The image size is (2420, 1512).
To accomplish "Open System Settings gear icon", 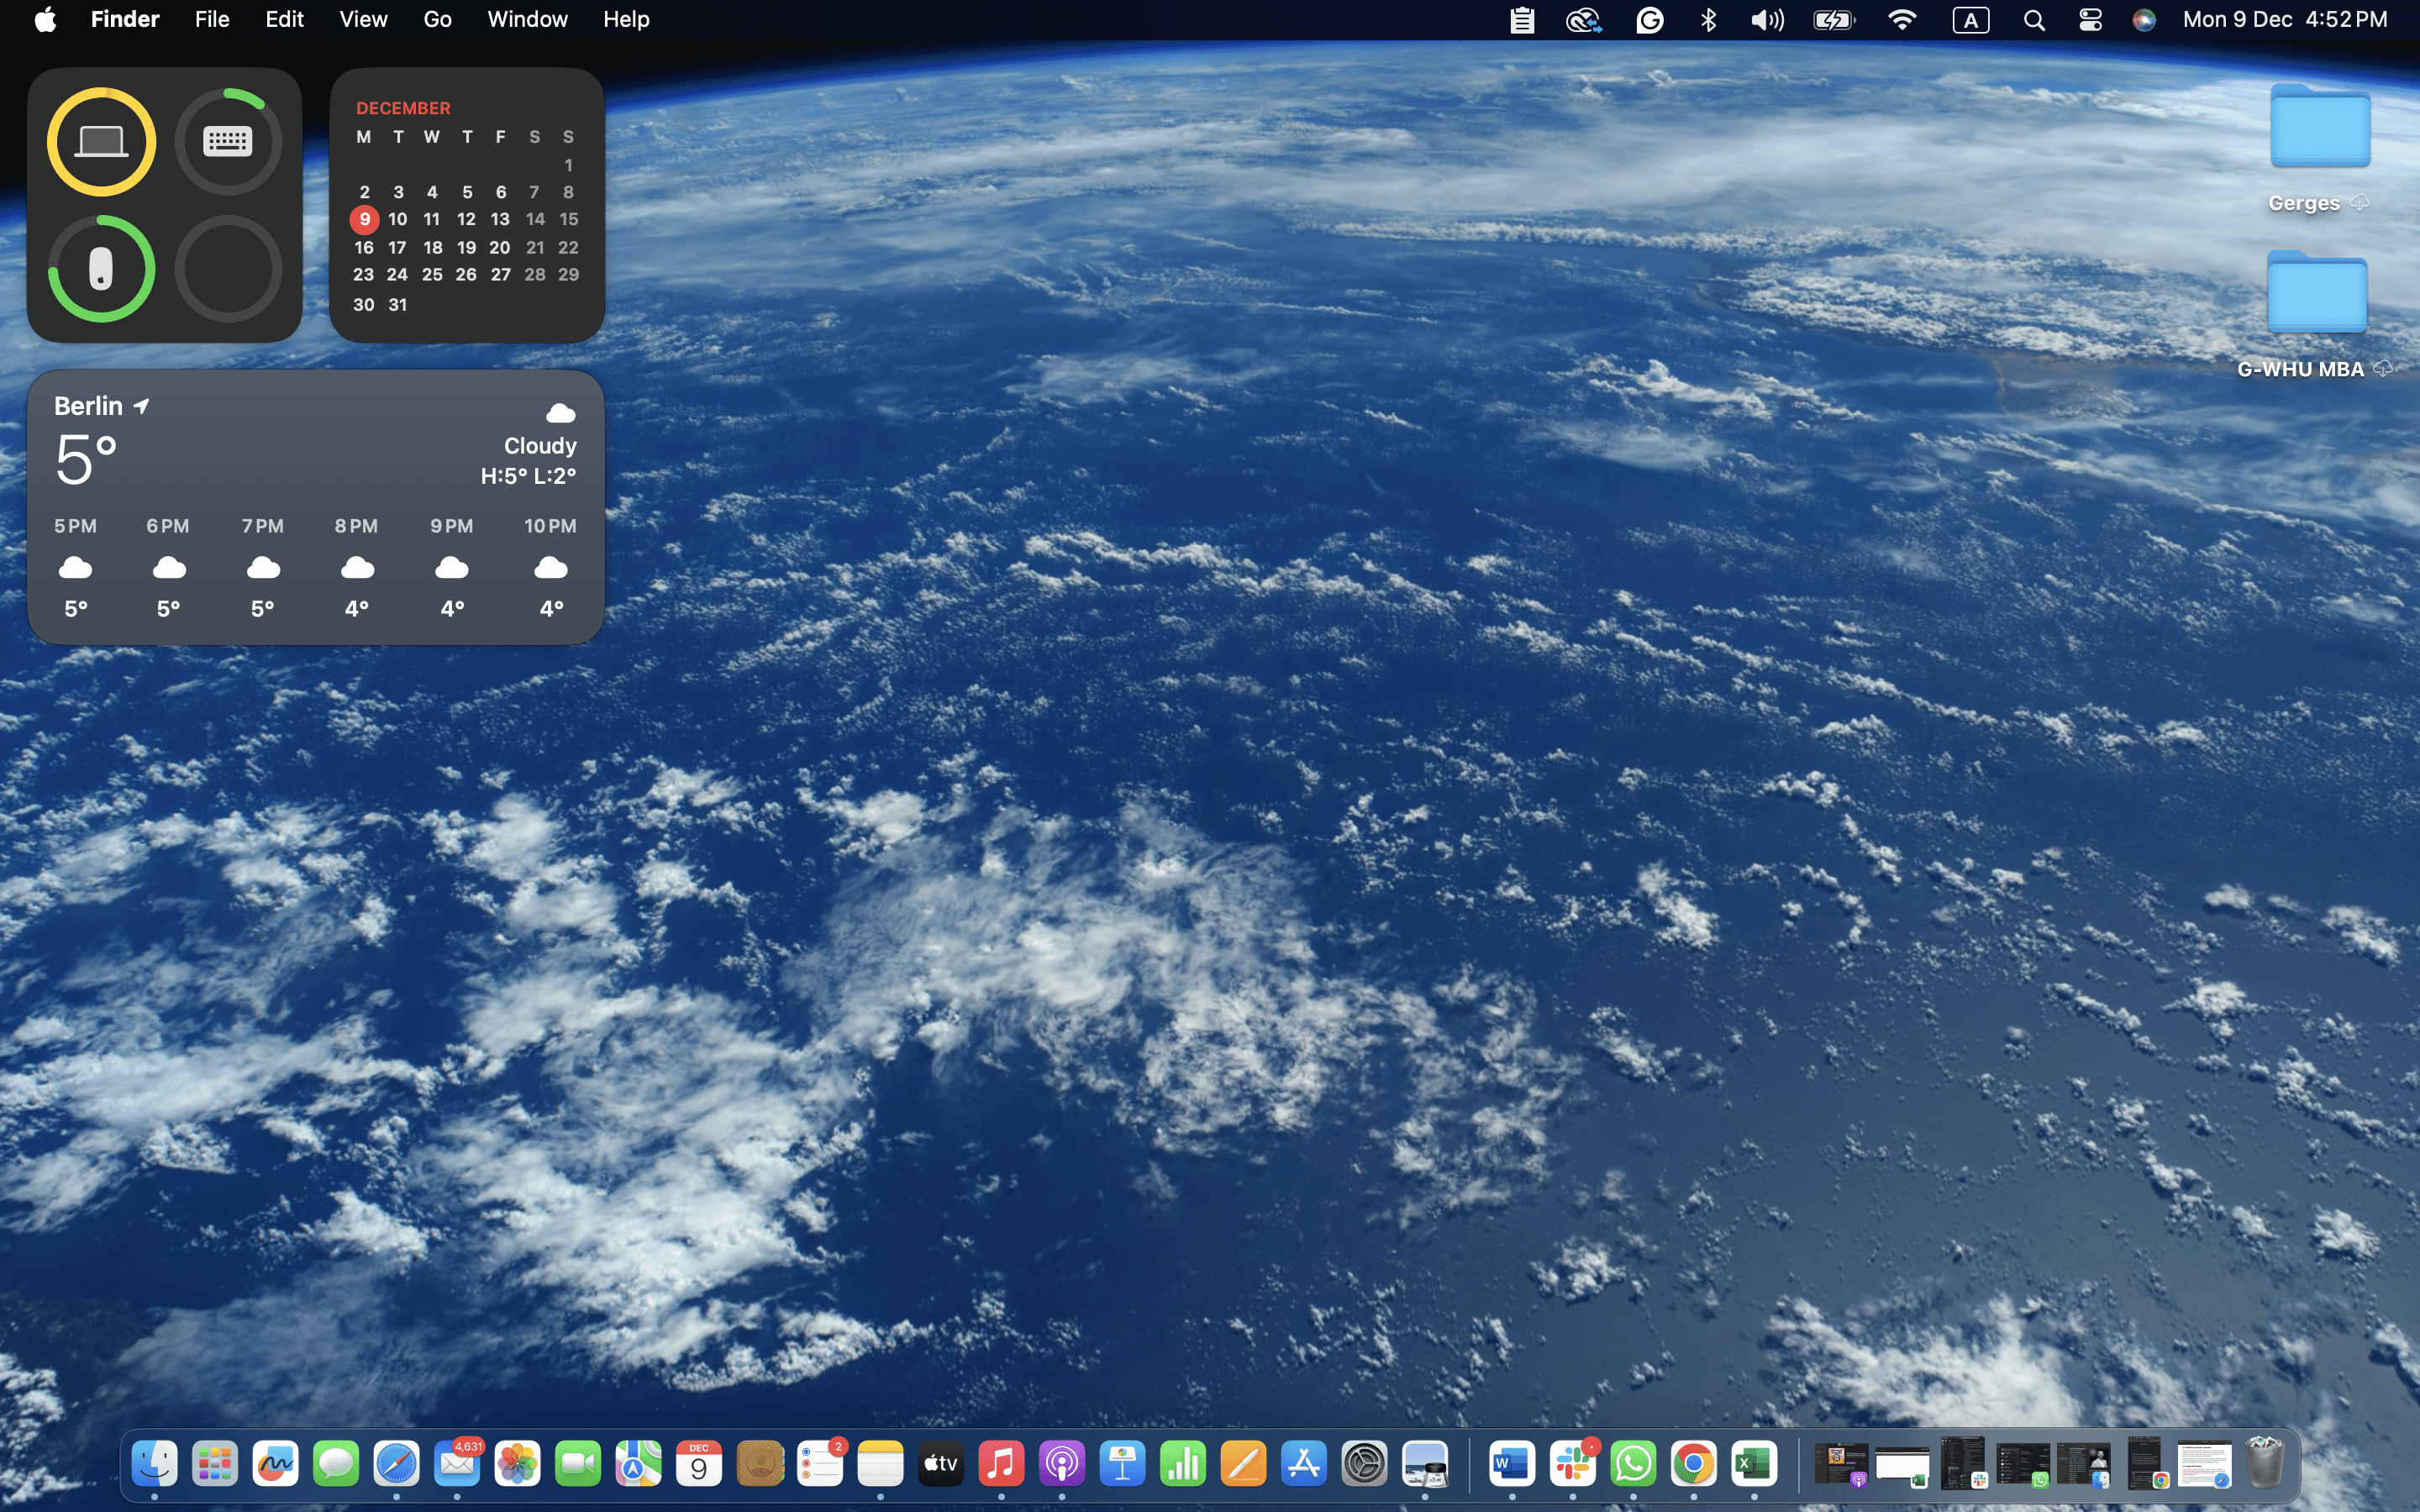I will pyautogui.click(x=1364, y=1465).
